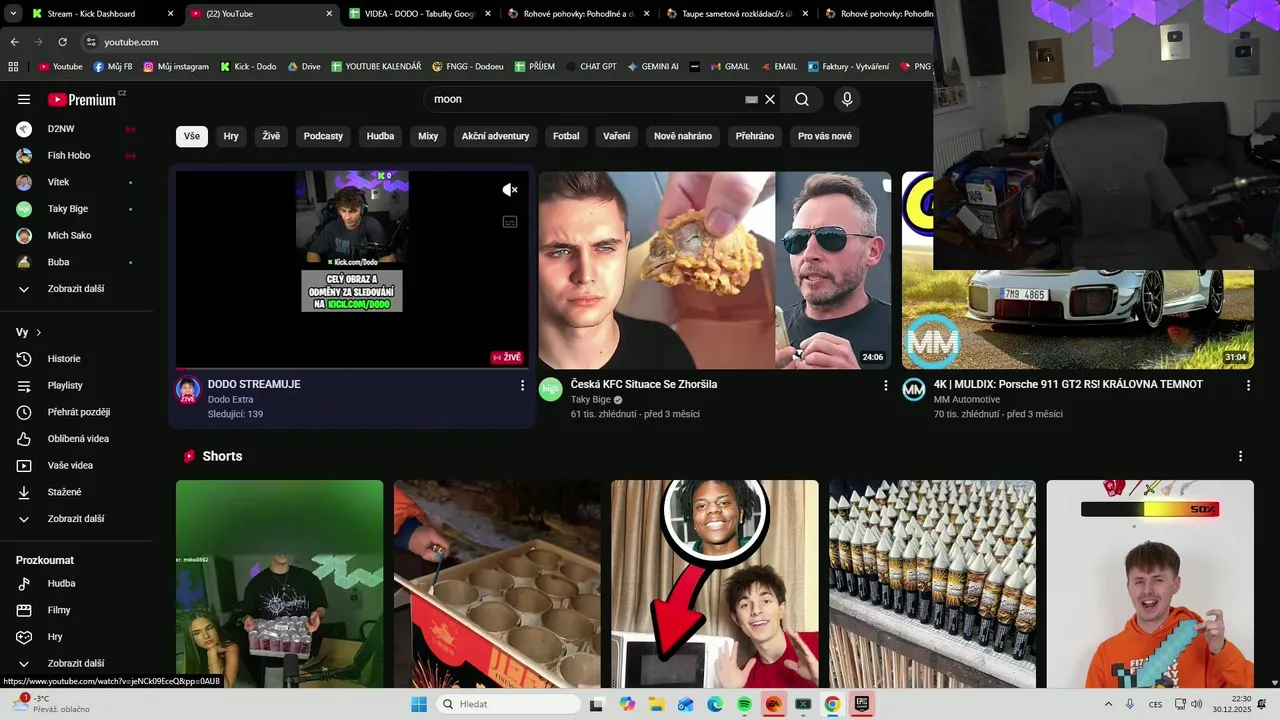The width and height of the screenshot is (1280, 720).
Task: Close the Stream - Kick Dashboard tab
Action: [x=170, y=14]
